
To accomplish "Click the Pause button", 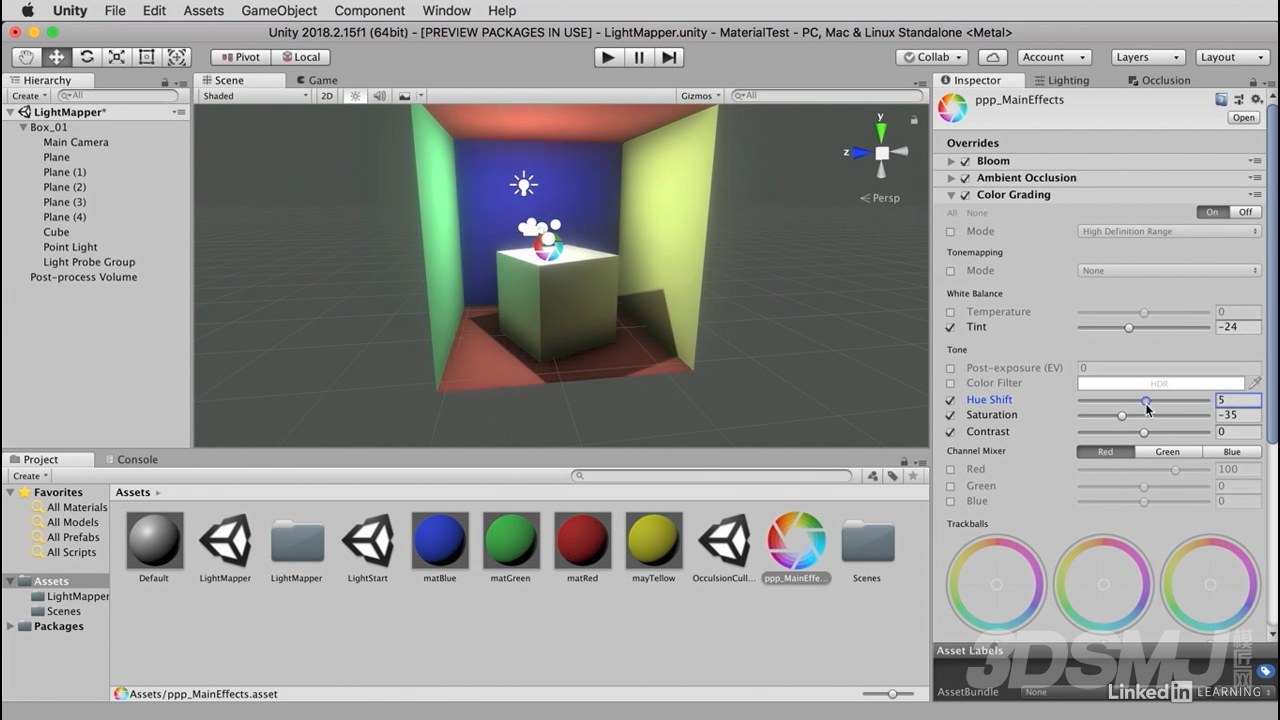I will pos(639,57).
